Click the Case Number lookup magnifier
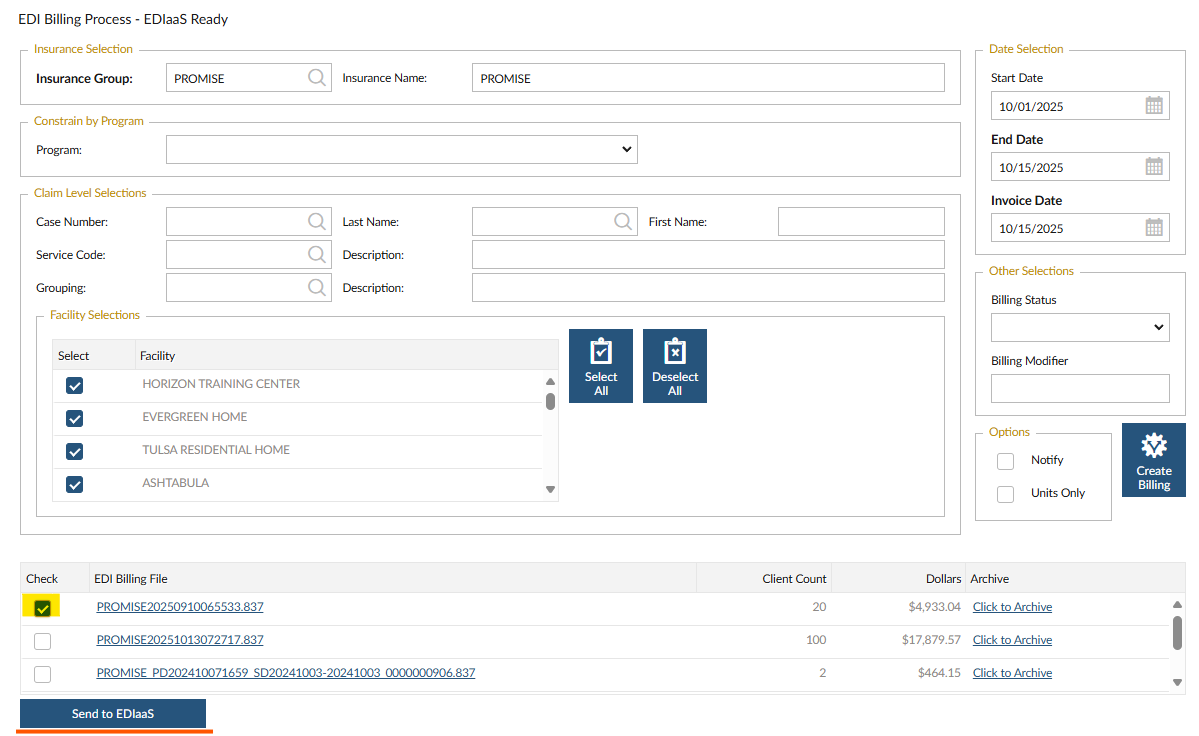 pos(316,222)
